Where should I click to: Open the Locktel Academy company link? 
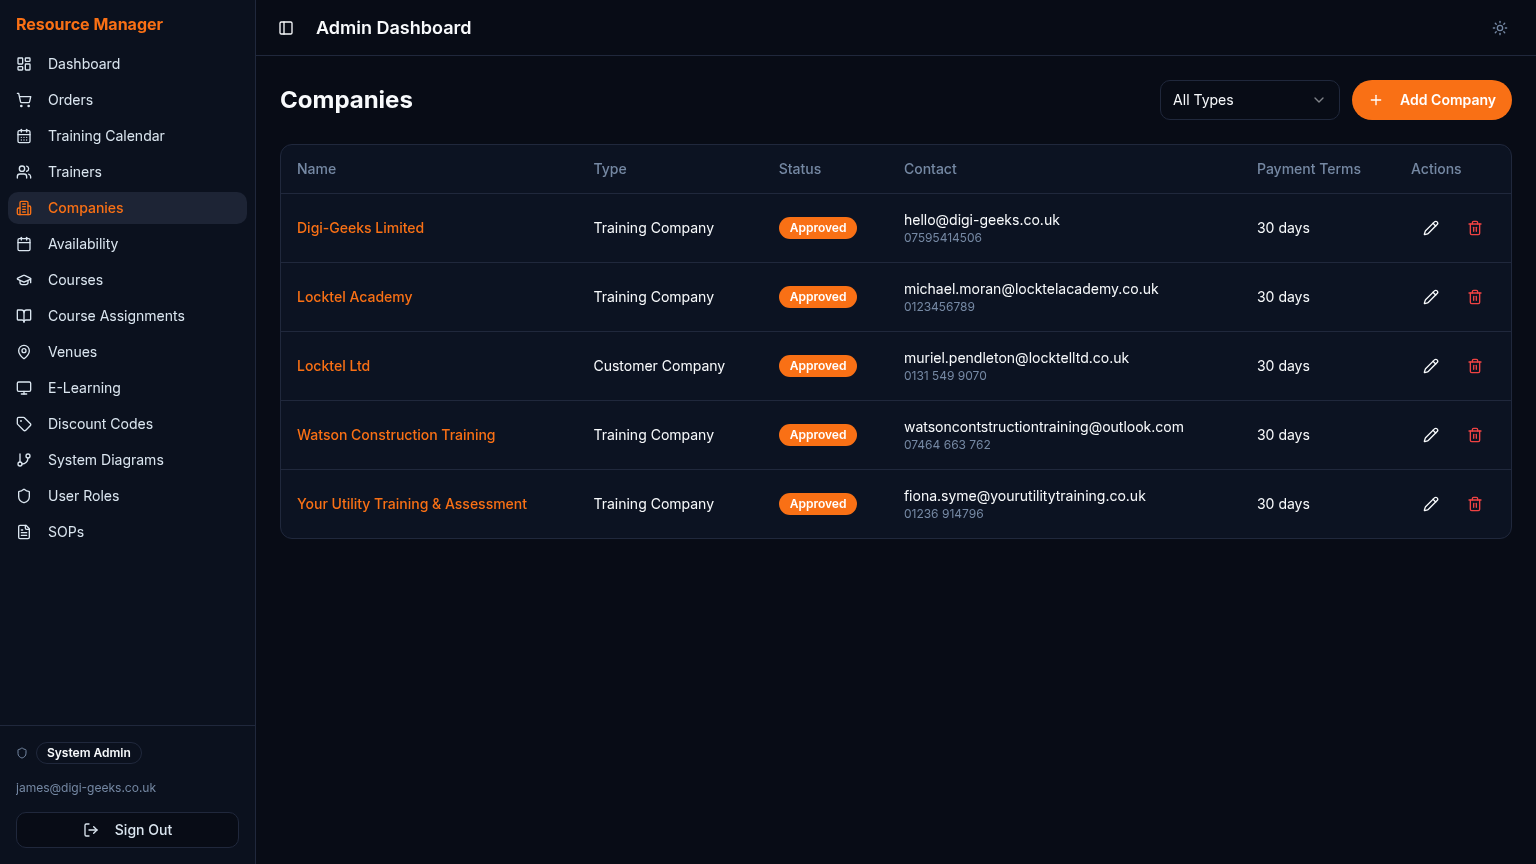click(354, 297)
